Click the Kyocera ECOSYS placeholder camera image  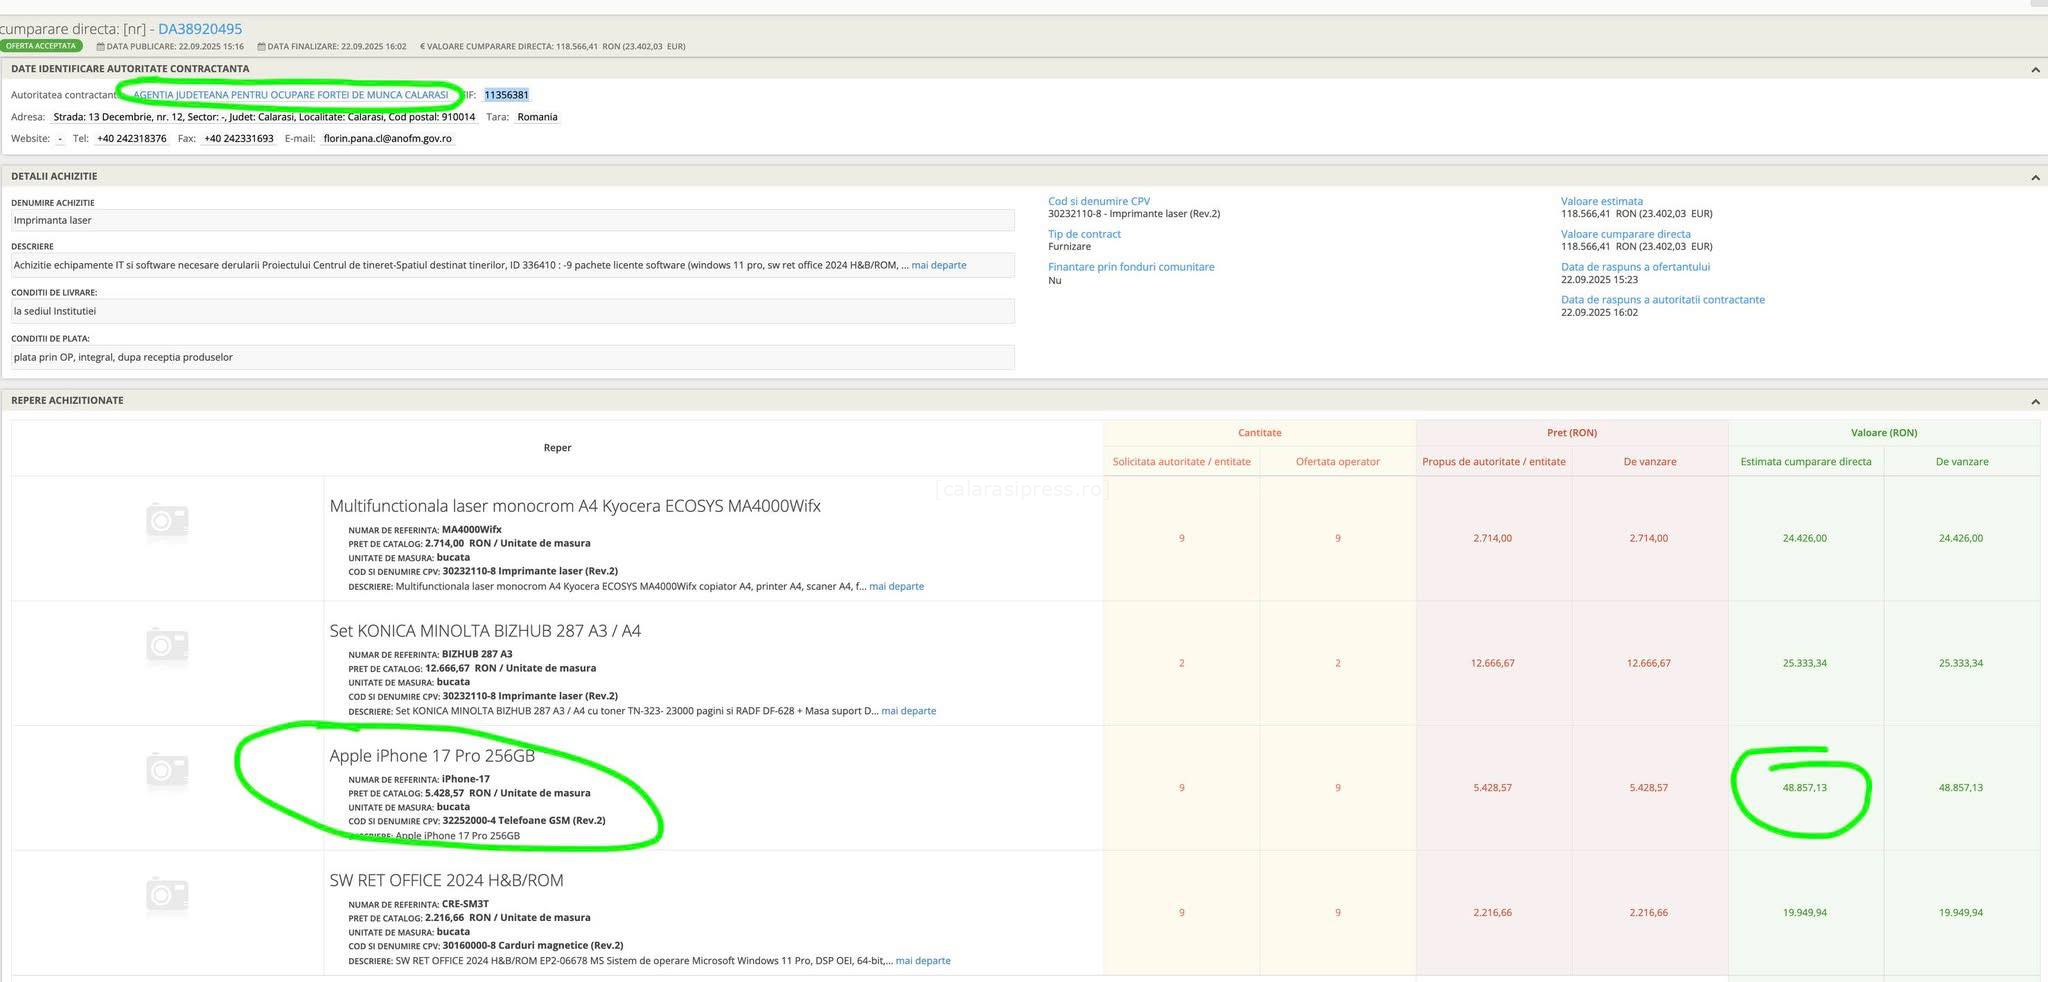click(x=167, y=520)
